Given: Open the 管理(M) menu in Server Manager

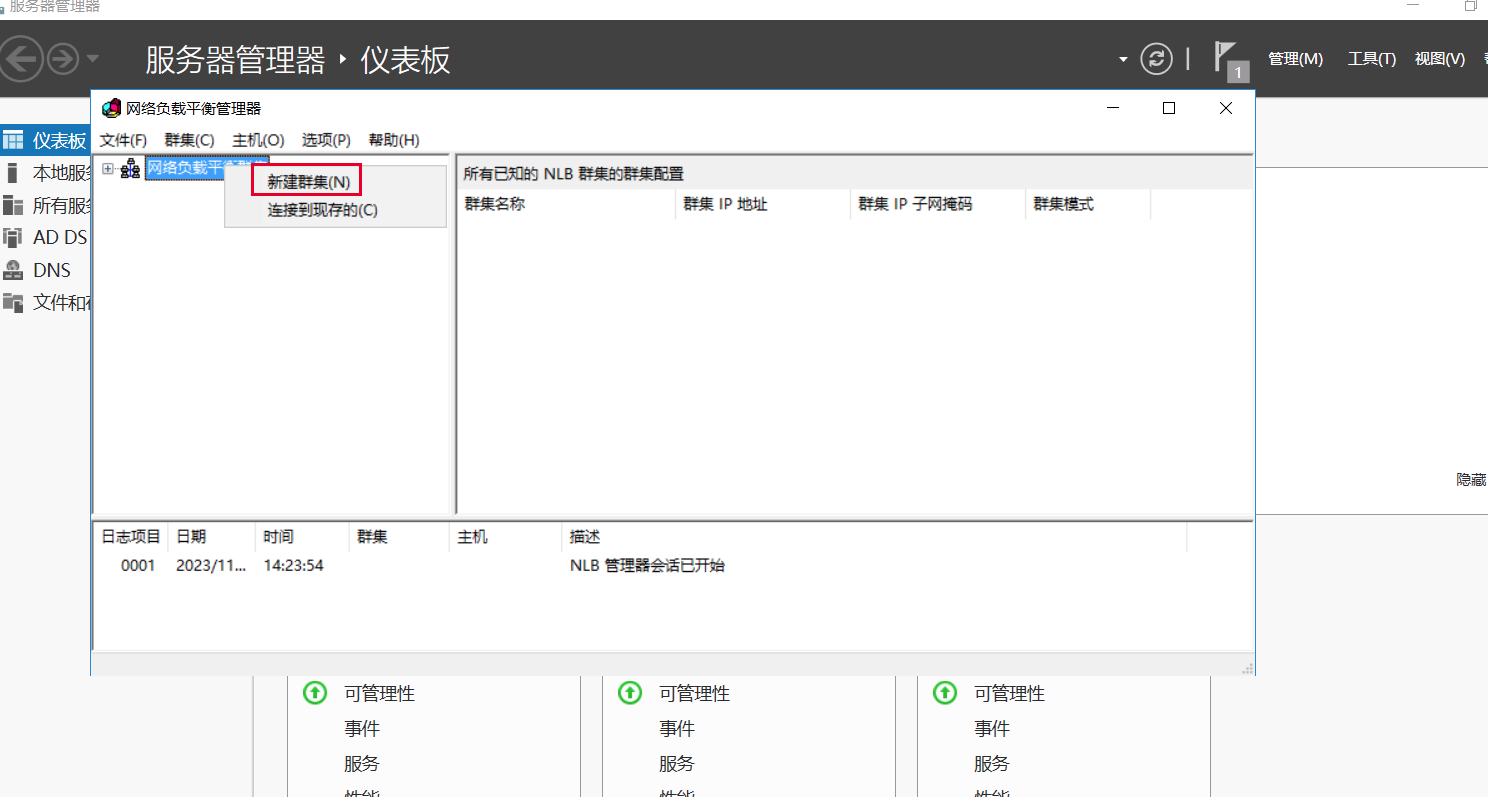Looking at the screenshot, I should 1295,59.
